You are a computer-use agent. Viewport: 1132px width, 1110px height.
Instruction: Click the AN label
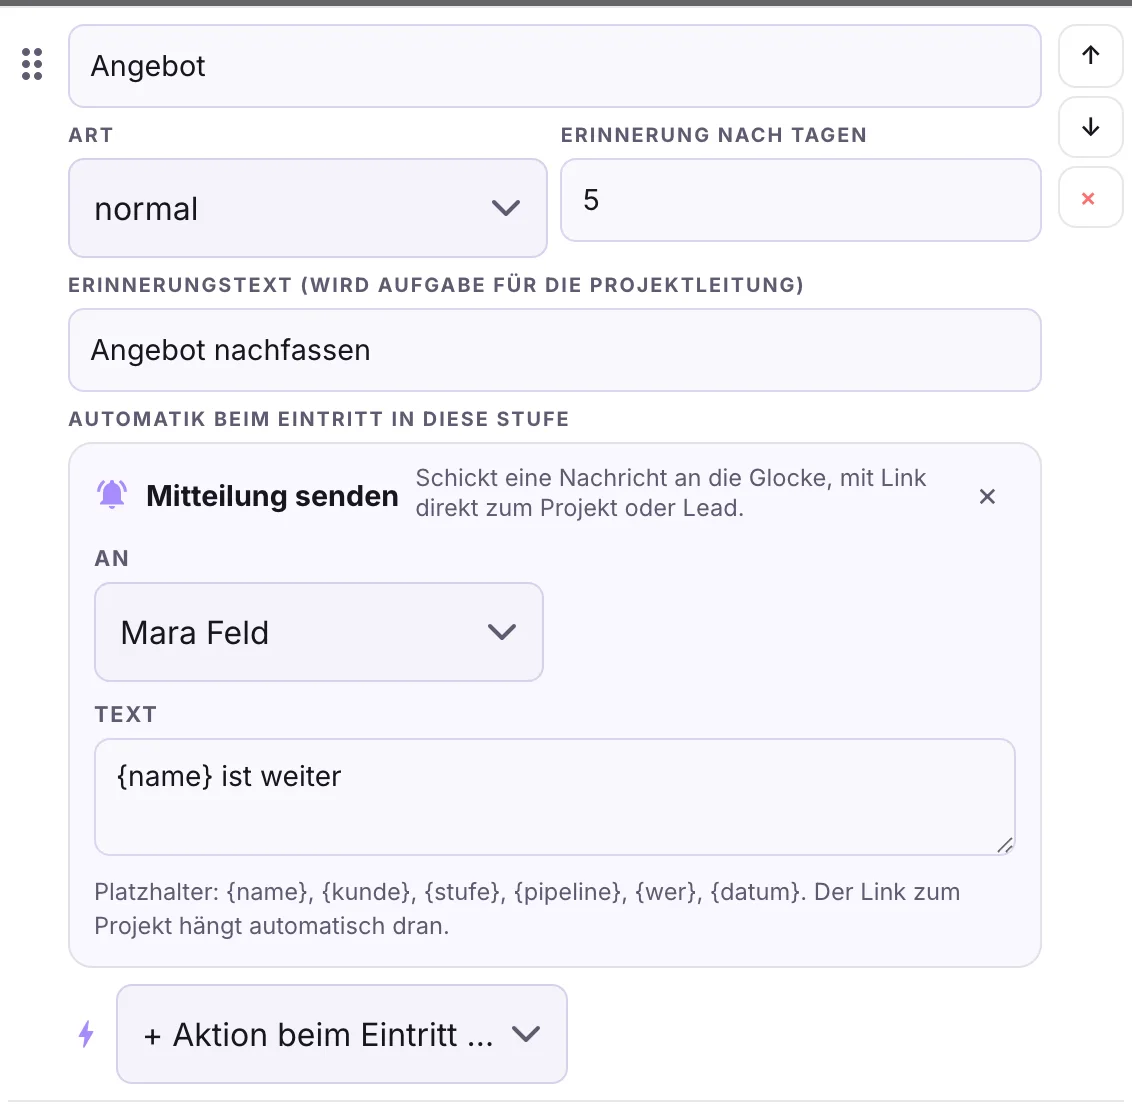(x=112, y=559)
